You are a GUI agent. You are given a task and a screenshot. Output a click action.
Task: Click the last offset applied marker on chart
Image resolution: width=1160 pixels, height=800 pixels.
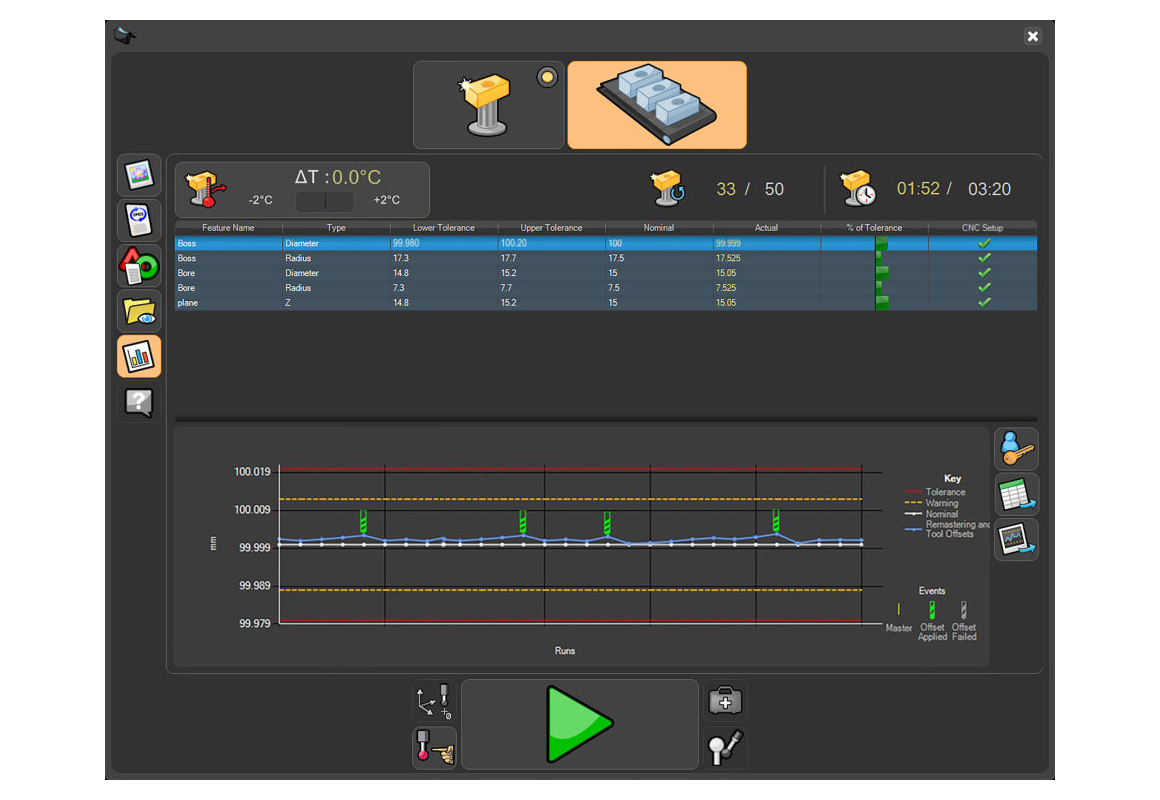pyautogui.click(x=776, y=520)
